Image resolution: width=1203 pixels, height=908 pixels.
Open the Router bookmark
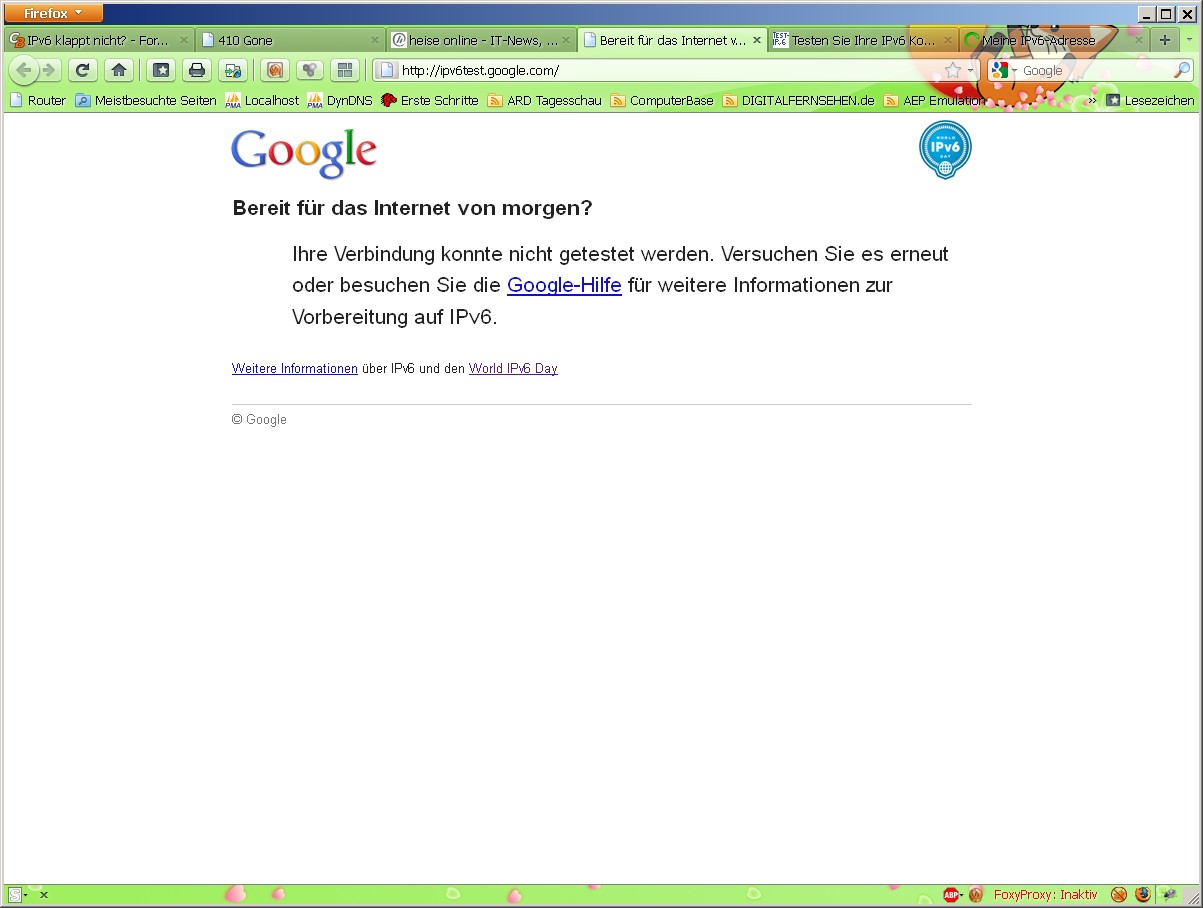[38, 100]
